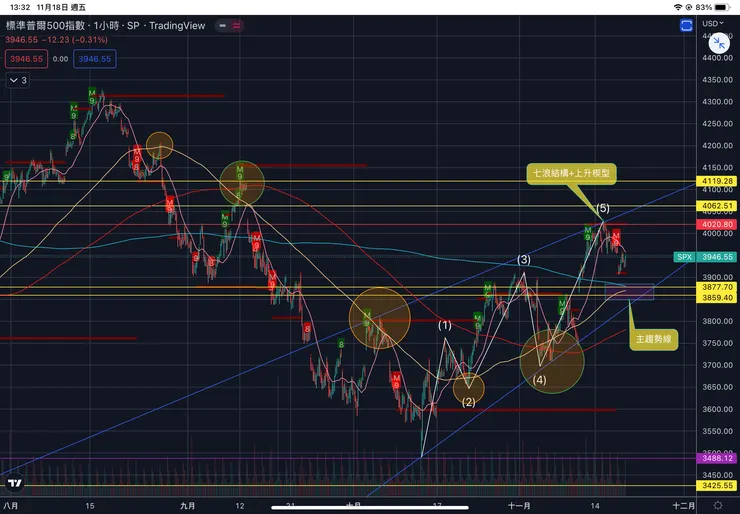Click 十二月 on the time axis
Image resolution: width=740 pixels, height=514 pixels.
pyautogui.click(x=684, y=506)
